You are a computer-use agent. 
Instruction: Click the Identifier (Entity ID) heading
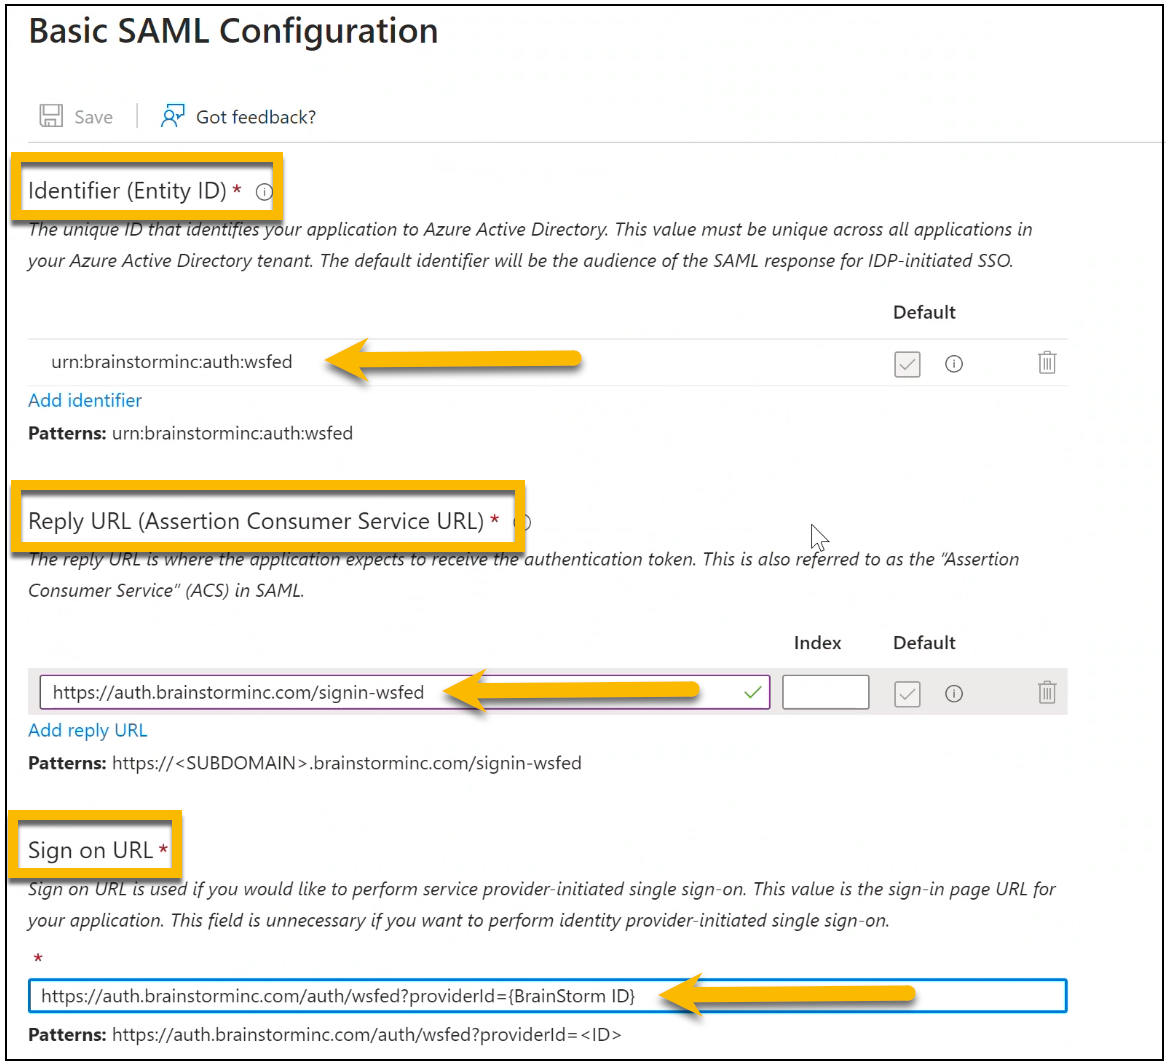tap(127, 191)
